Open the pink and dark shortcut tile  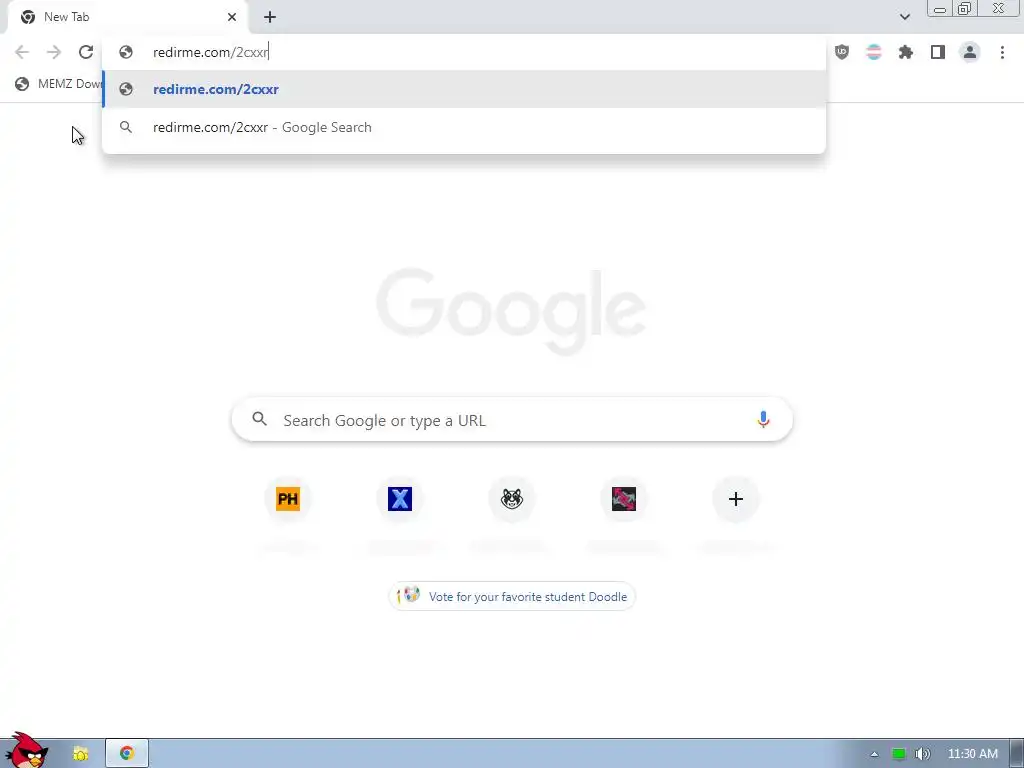(624, 499)
